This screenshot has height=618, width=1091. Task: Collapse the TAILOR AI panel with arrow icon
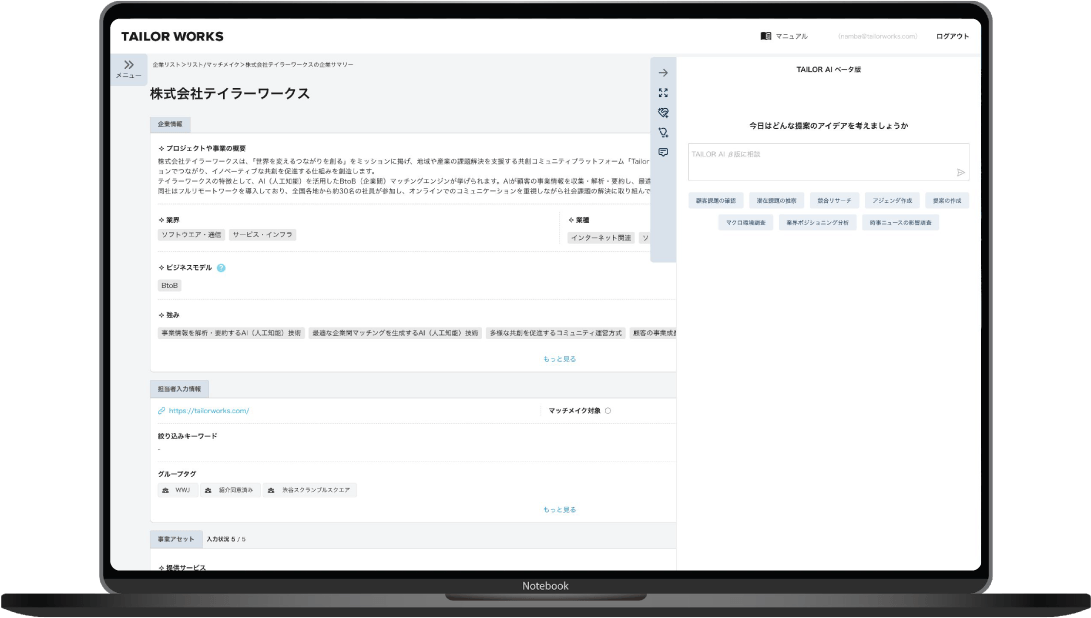point(663,73)
